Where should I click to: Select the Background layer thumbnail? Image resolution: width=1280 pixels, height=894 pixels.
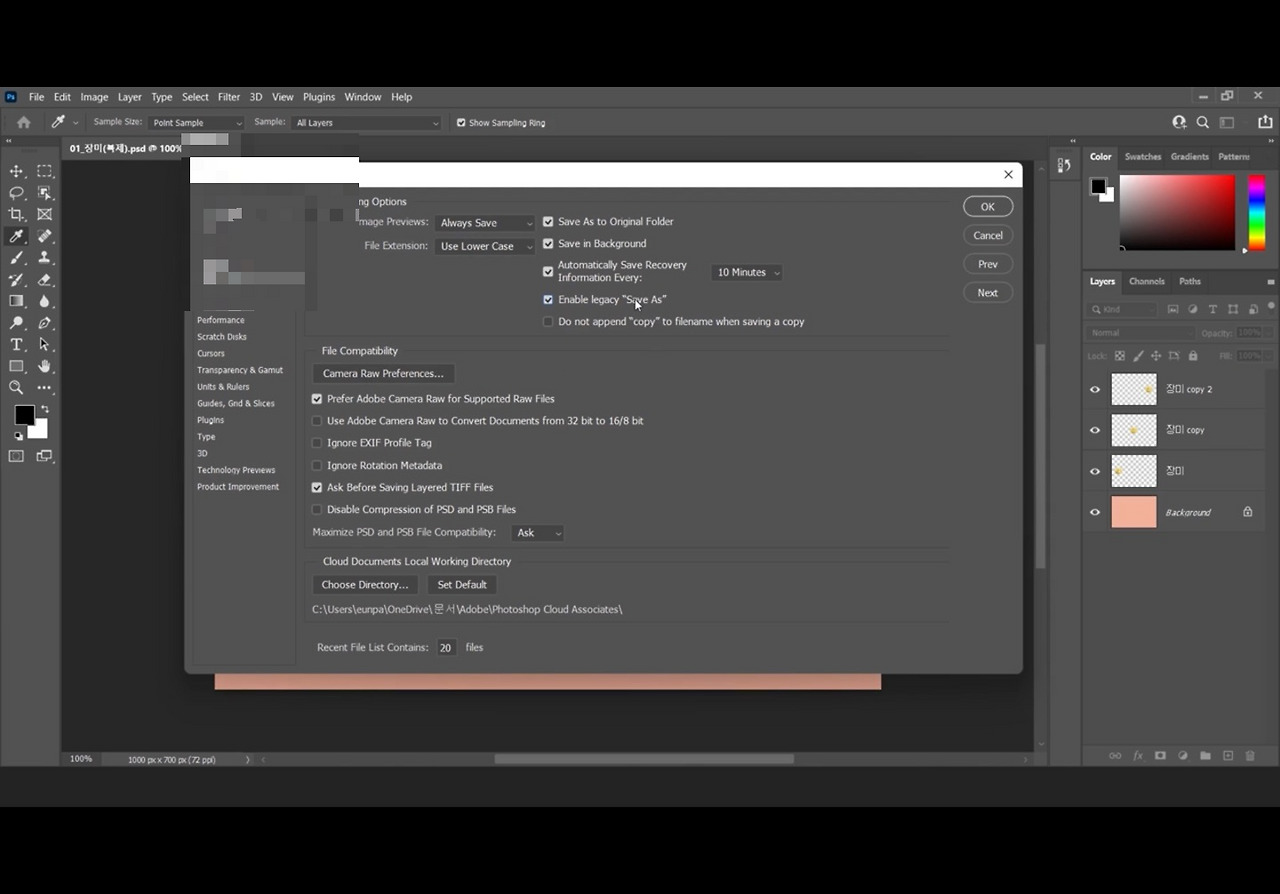tap(1134, 512)
